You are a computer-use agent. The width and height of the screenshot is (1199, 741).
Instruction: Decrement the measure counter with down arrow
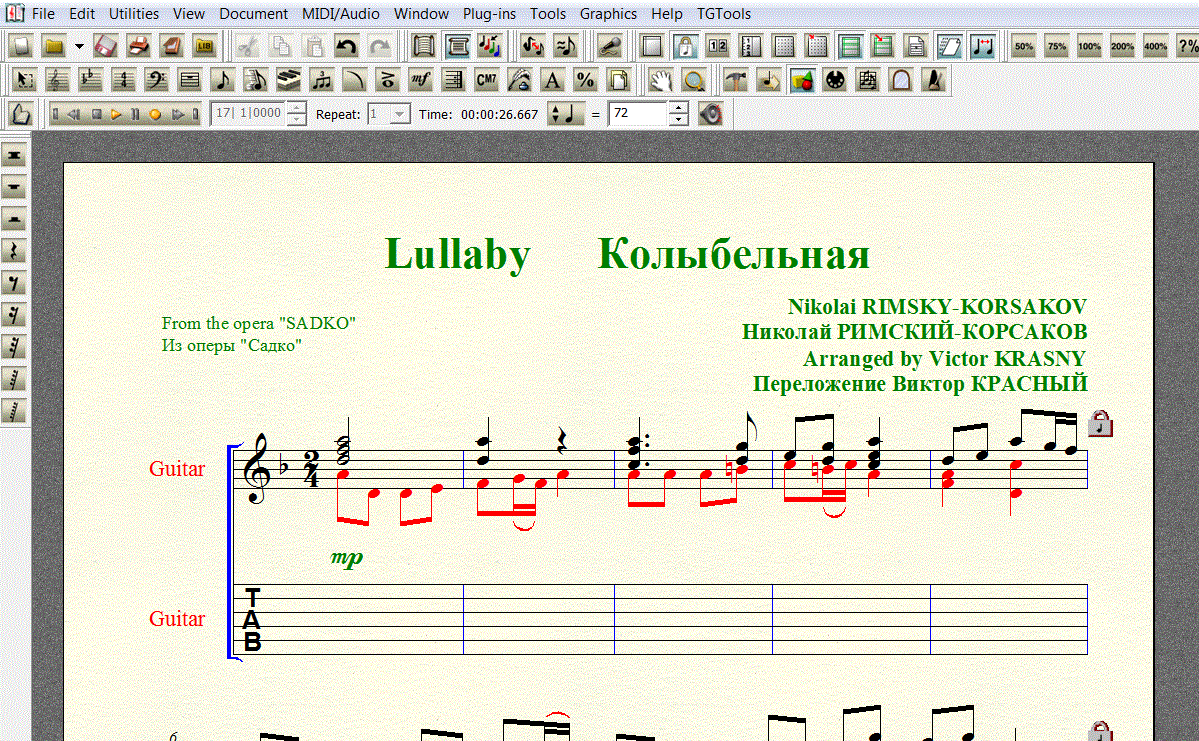[297, 120]
